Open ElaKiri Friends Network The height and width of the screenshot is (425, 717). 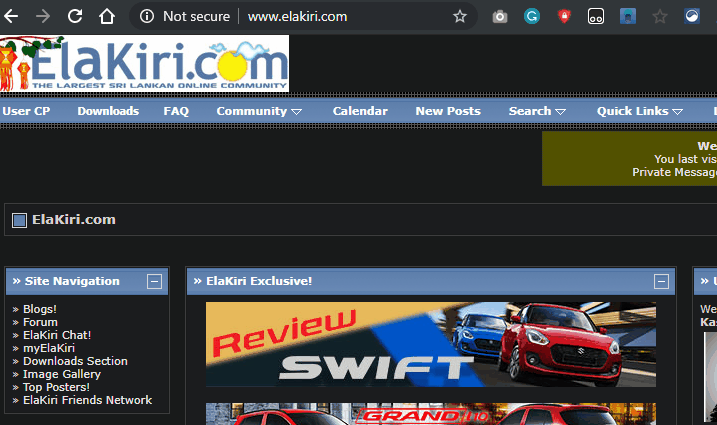[x=87, y=400]
